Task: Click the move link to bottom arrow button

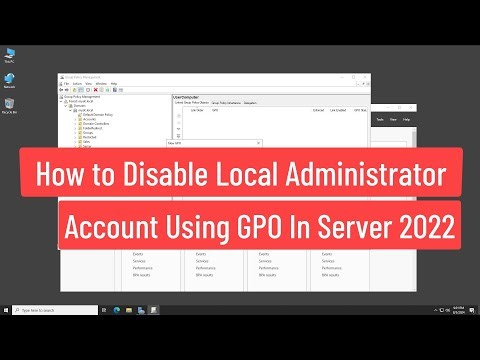Action: (x=179, y=136)
